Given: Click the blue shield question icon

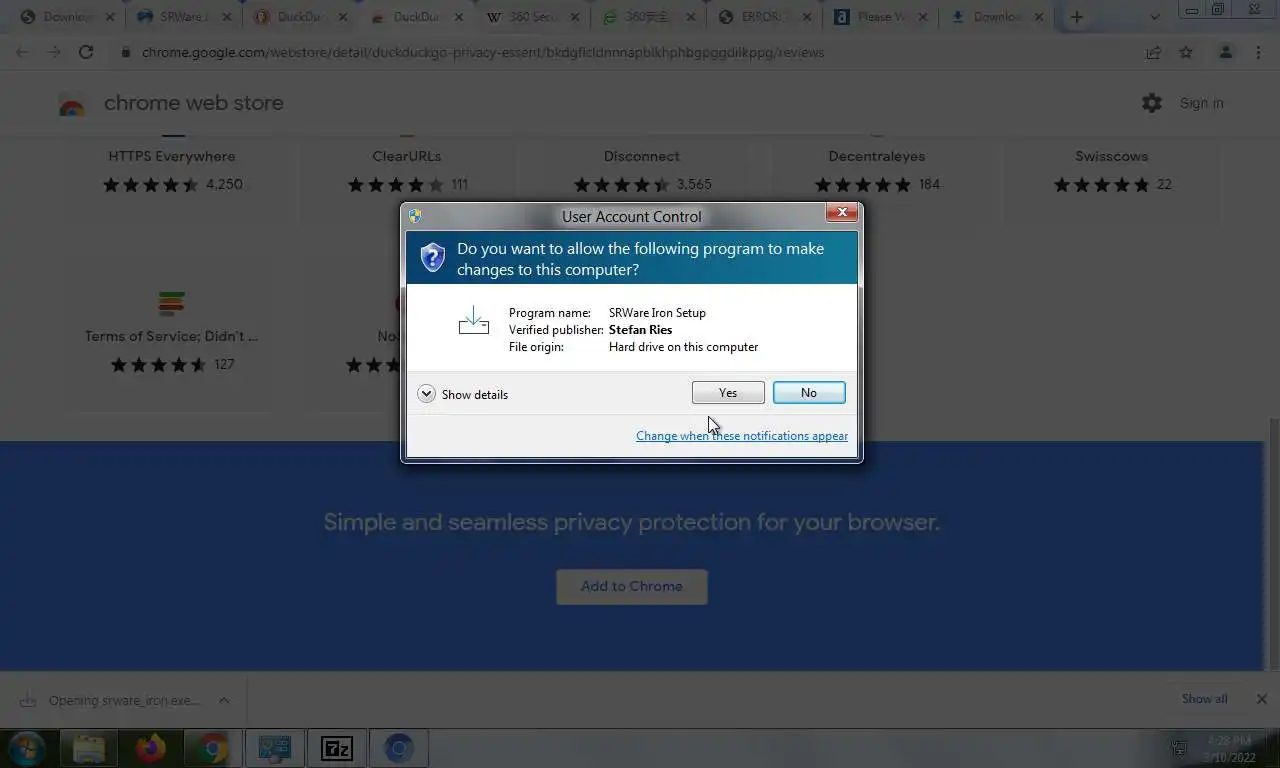Looking at the screenshot, I should [432, 257].
